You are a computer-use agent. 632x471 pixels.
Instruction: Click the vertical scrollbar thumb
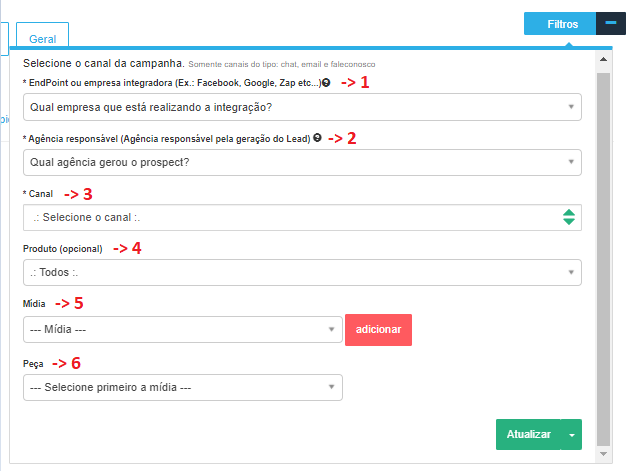[603, 250]
